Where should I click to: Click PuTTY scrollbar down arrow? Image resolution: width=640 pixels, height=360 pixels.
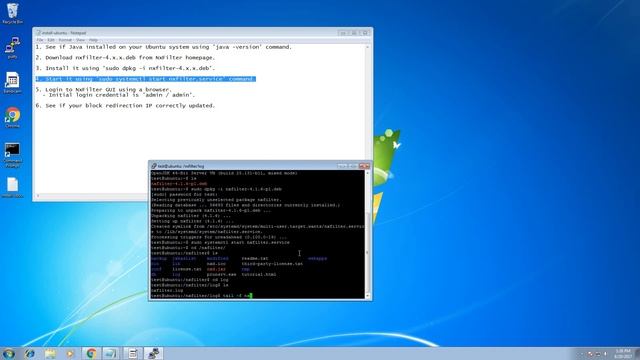tap(367, 296)
